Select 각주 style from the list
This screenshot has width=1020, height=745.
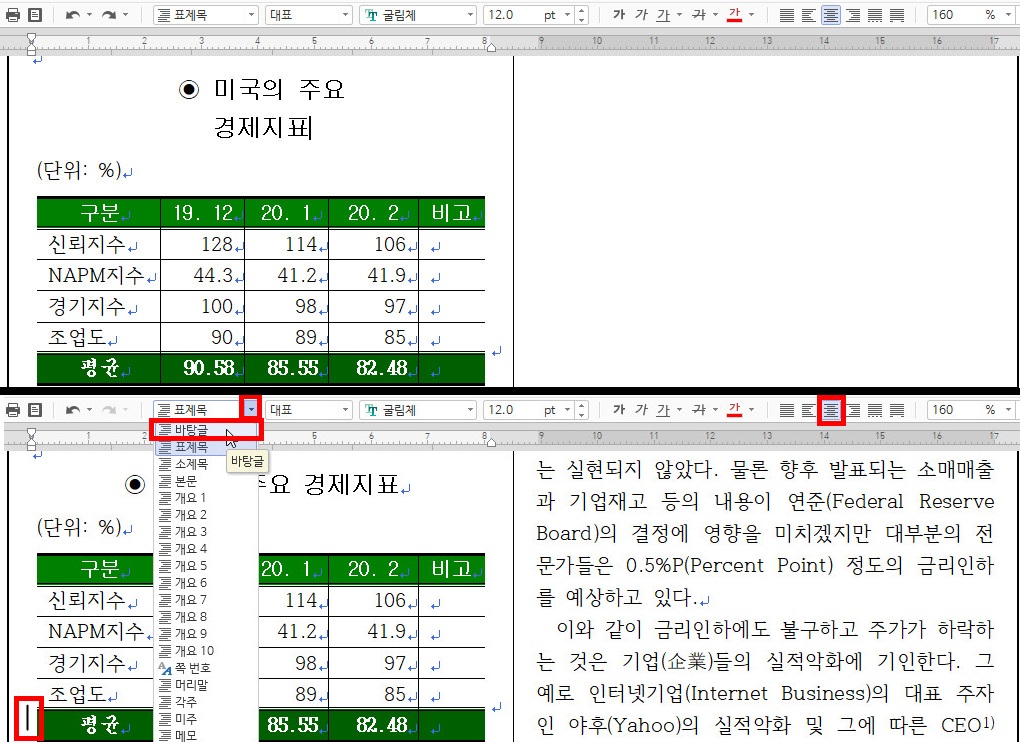(206, 702)
